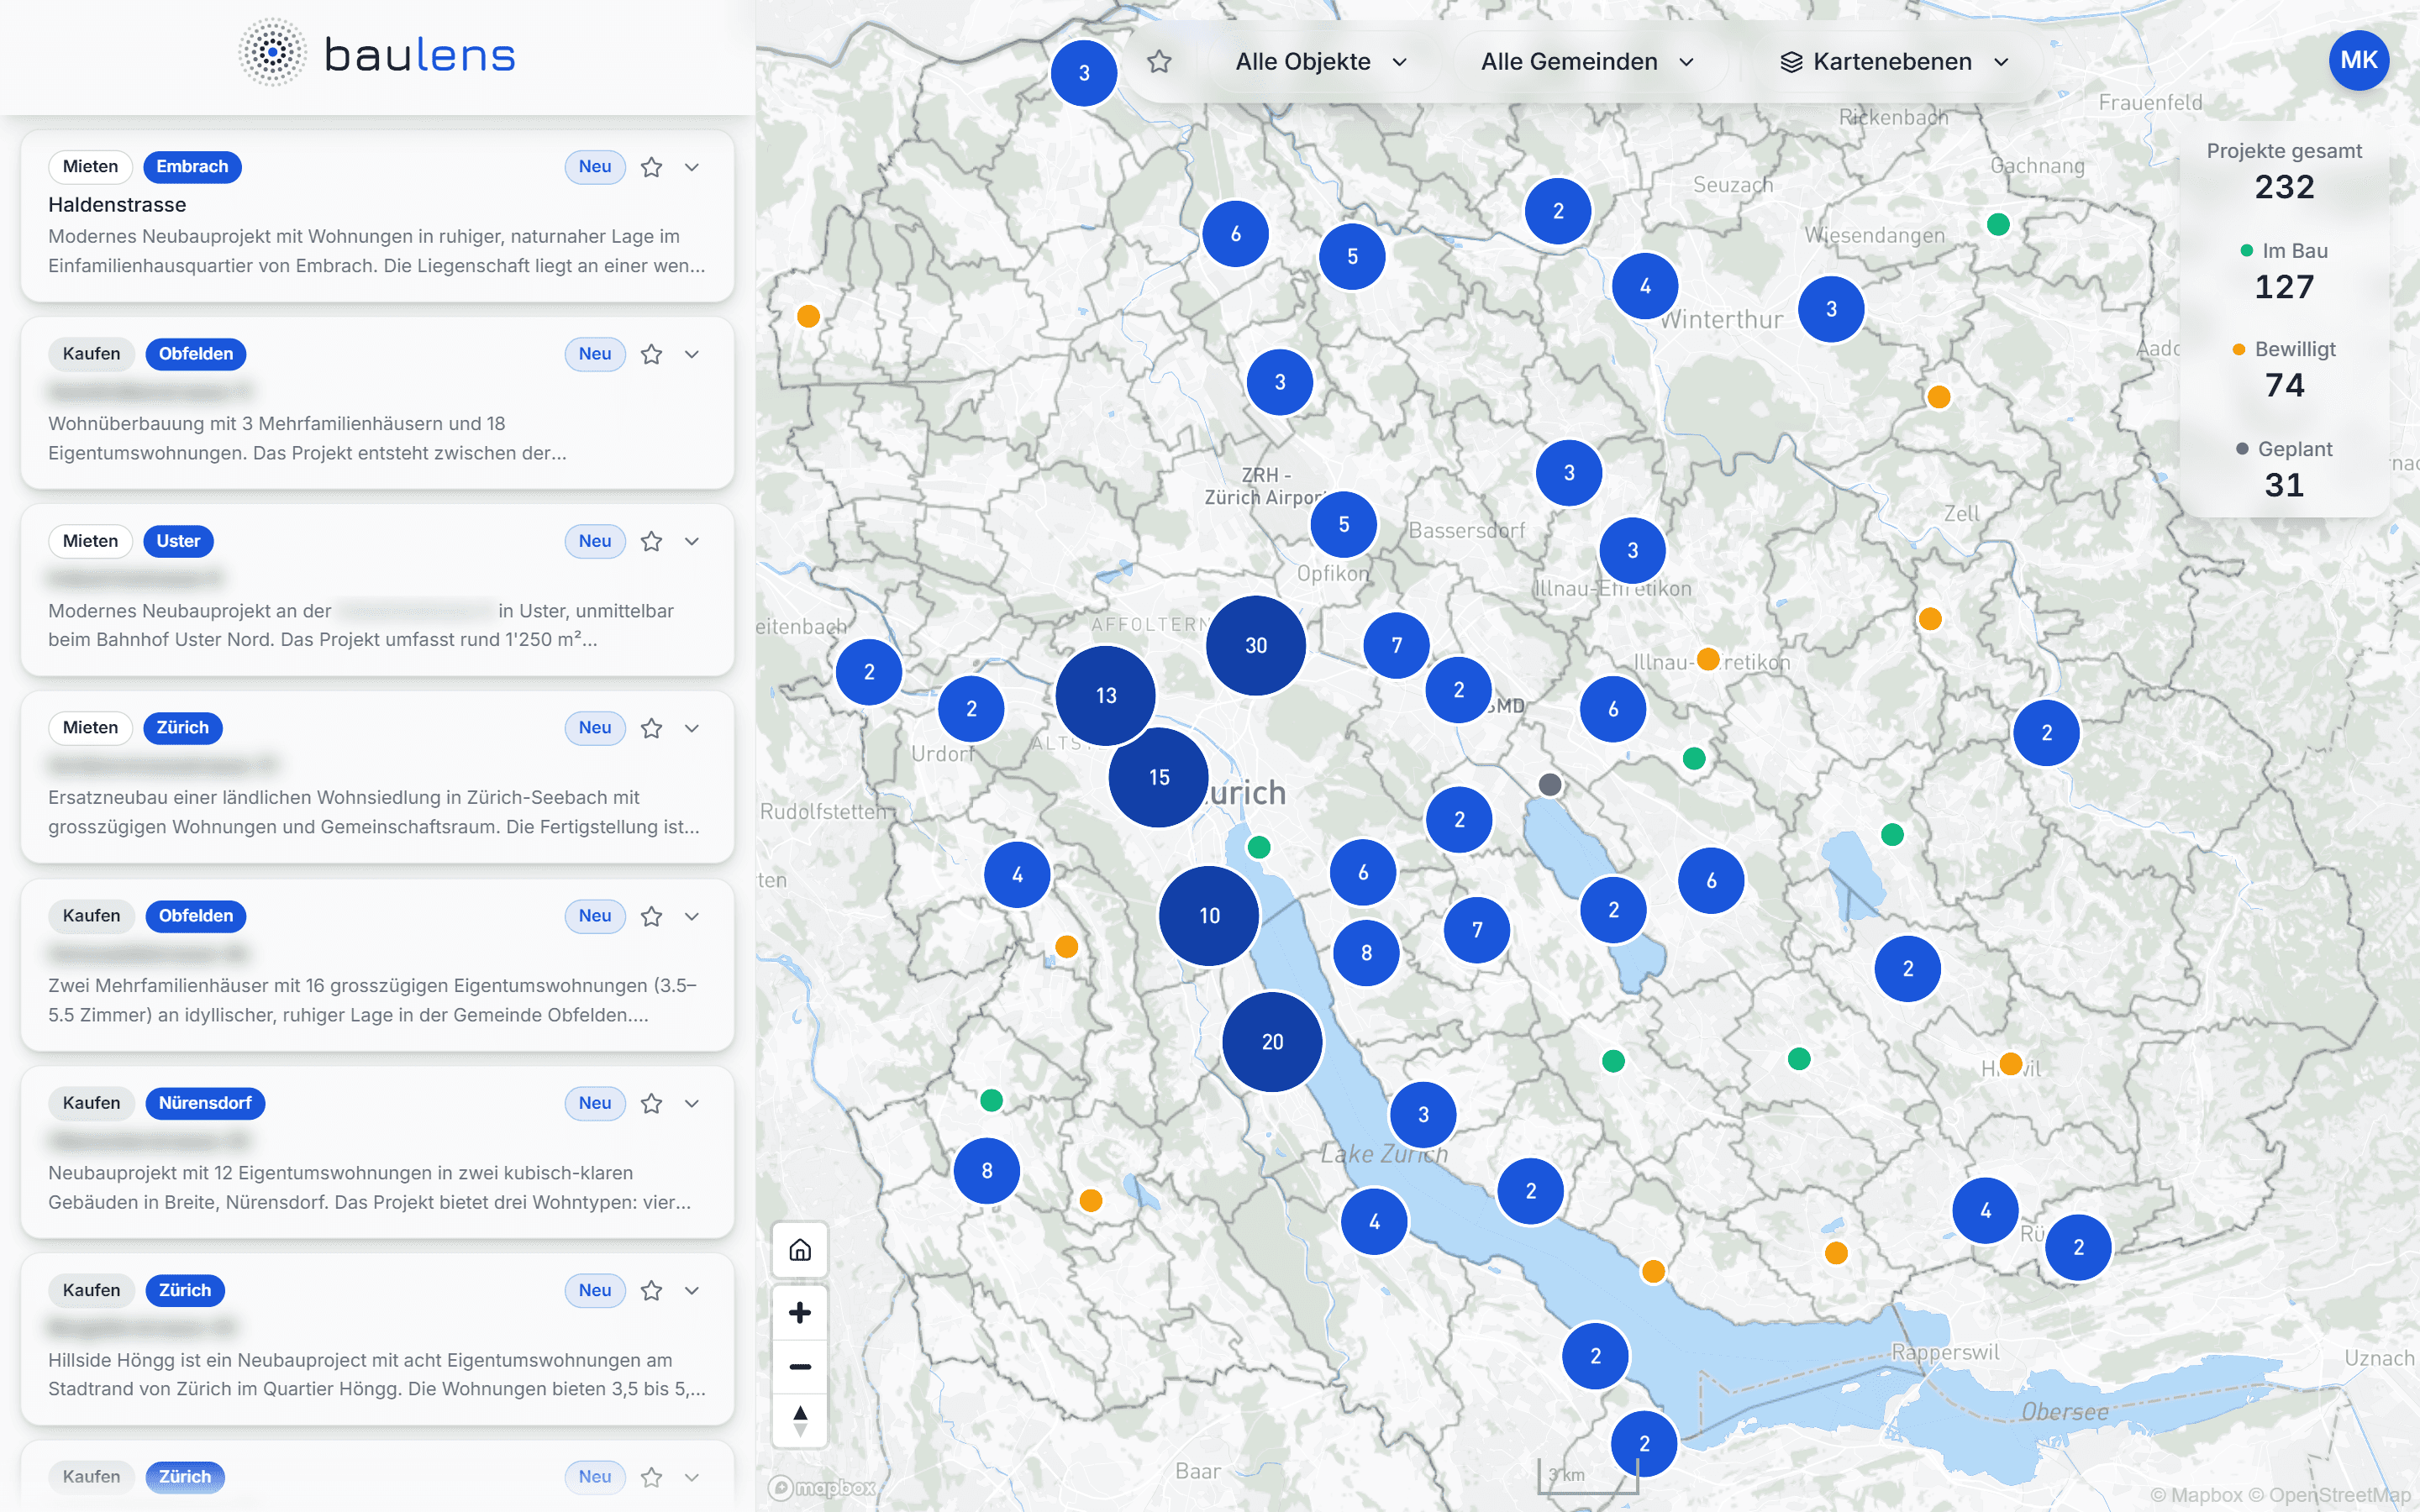2420x1512 pixels.
Task: Click the Mieten tag on the Embrach card
Action: (90, 167)
